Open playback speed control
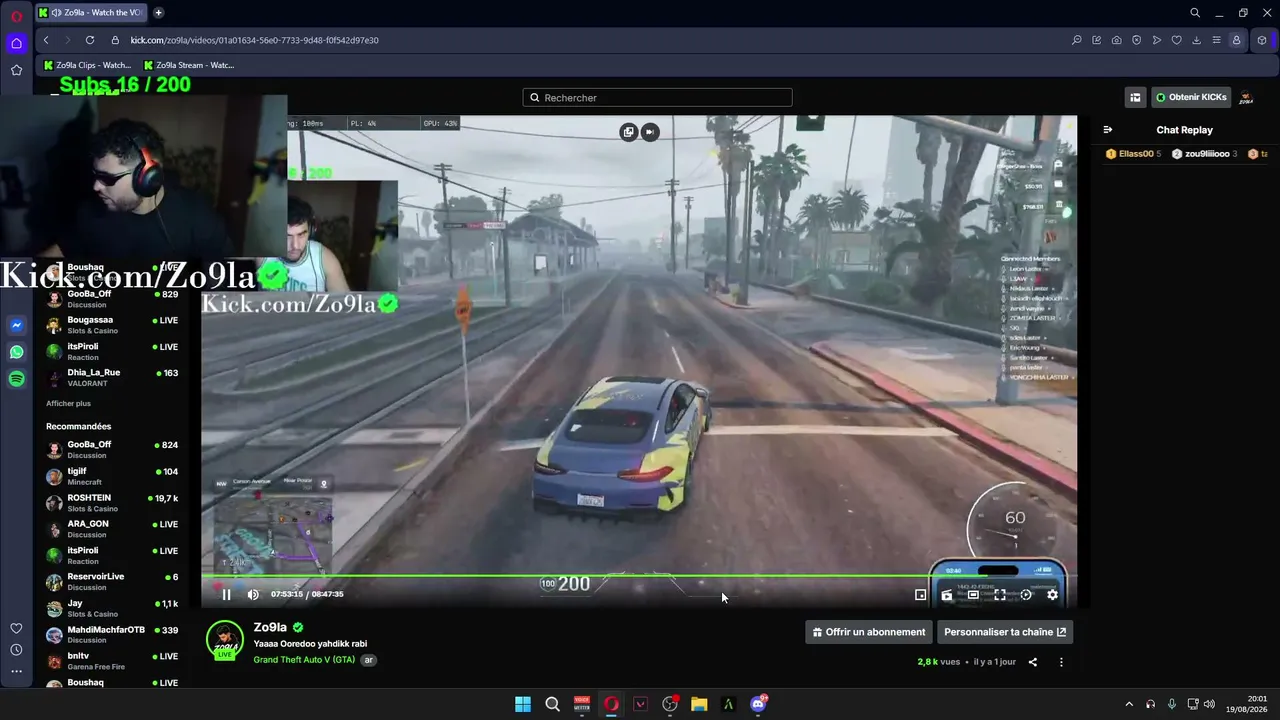 pos(1026,594)
